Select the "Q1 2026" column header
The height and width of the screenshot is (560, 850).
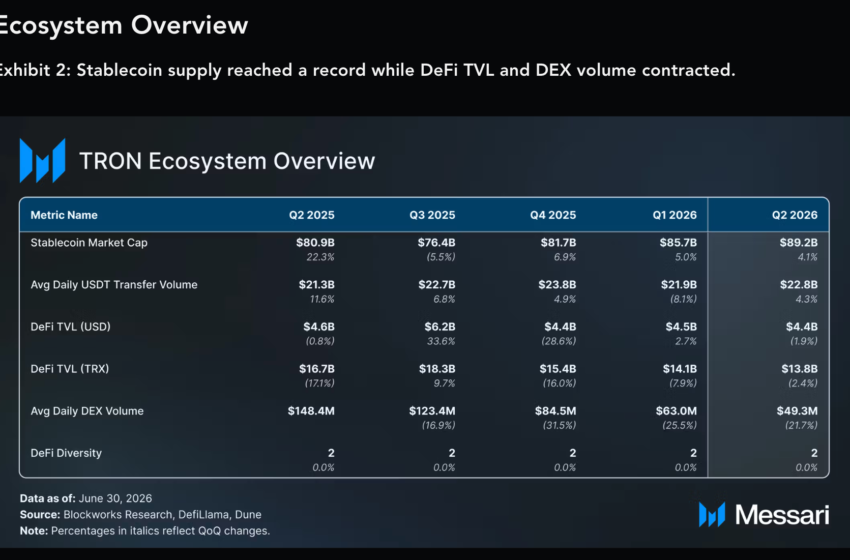pos(674,215)
